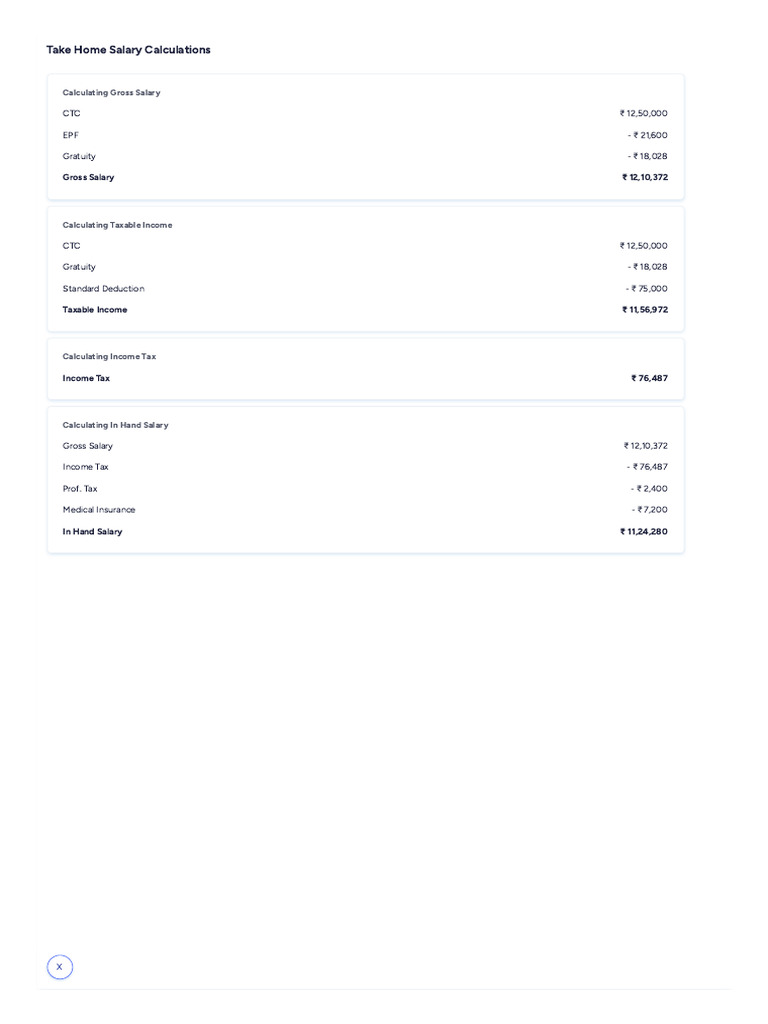Select the Calculating Income Tax section title
The image size is (768, 1024).
[x=109, y=357]
